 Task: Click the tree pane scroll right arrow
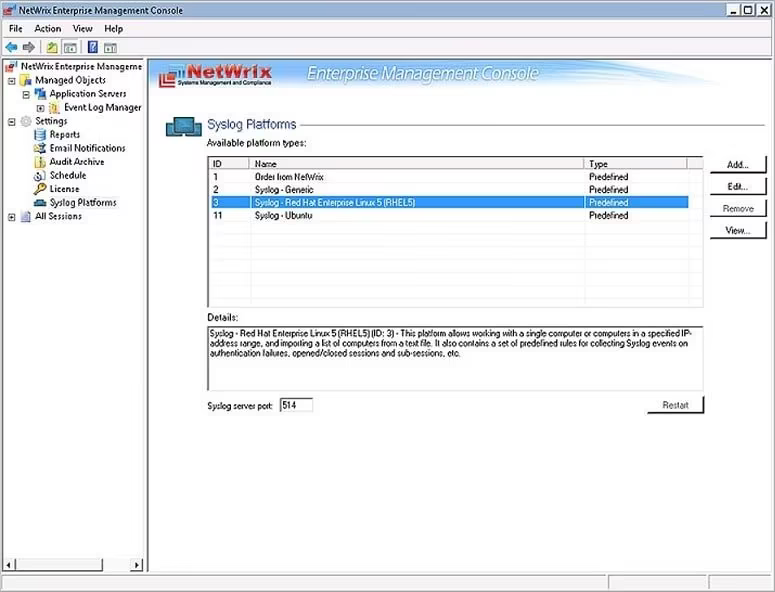[x=137, y=564]
